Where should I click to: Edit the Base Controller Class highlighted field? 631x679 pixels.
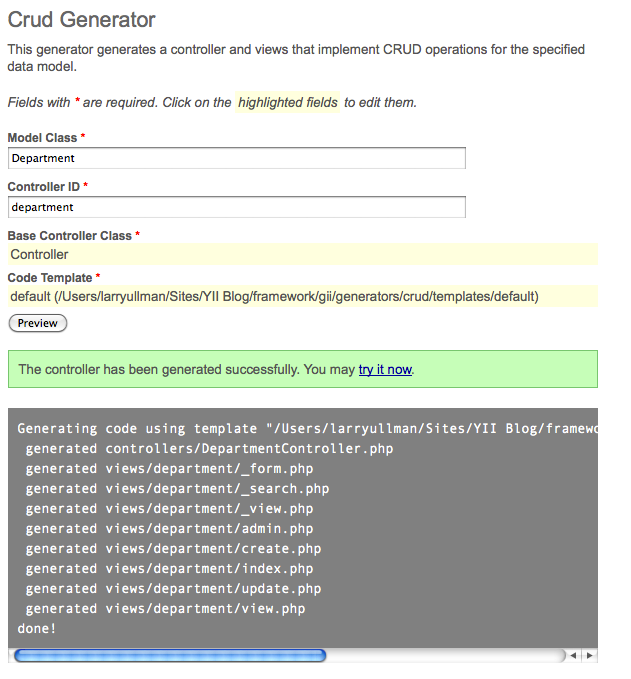click(302, 254)
